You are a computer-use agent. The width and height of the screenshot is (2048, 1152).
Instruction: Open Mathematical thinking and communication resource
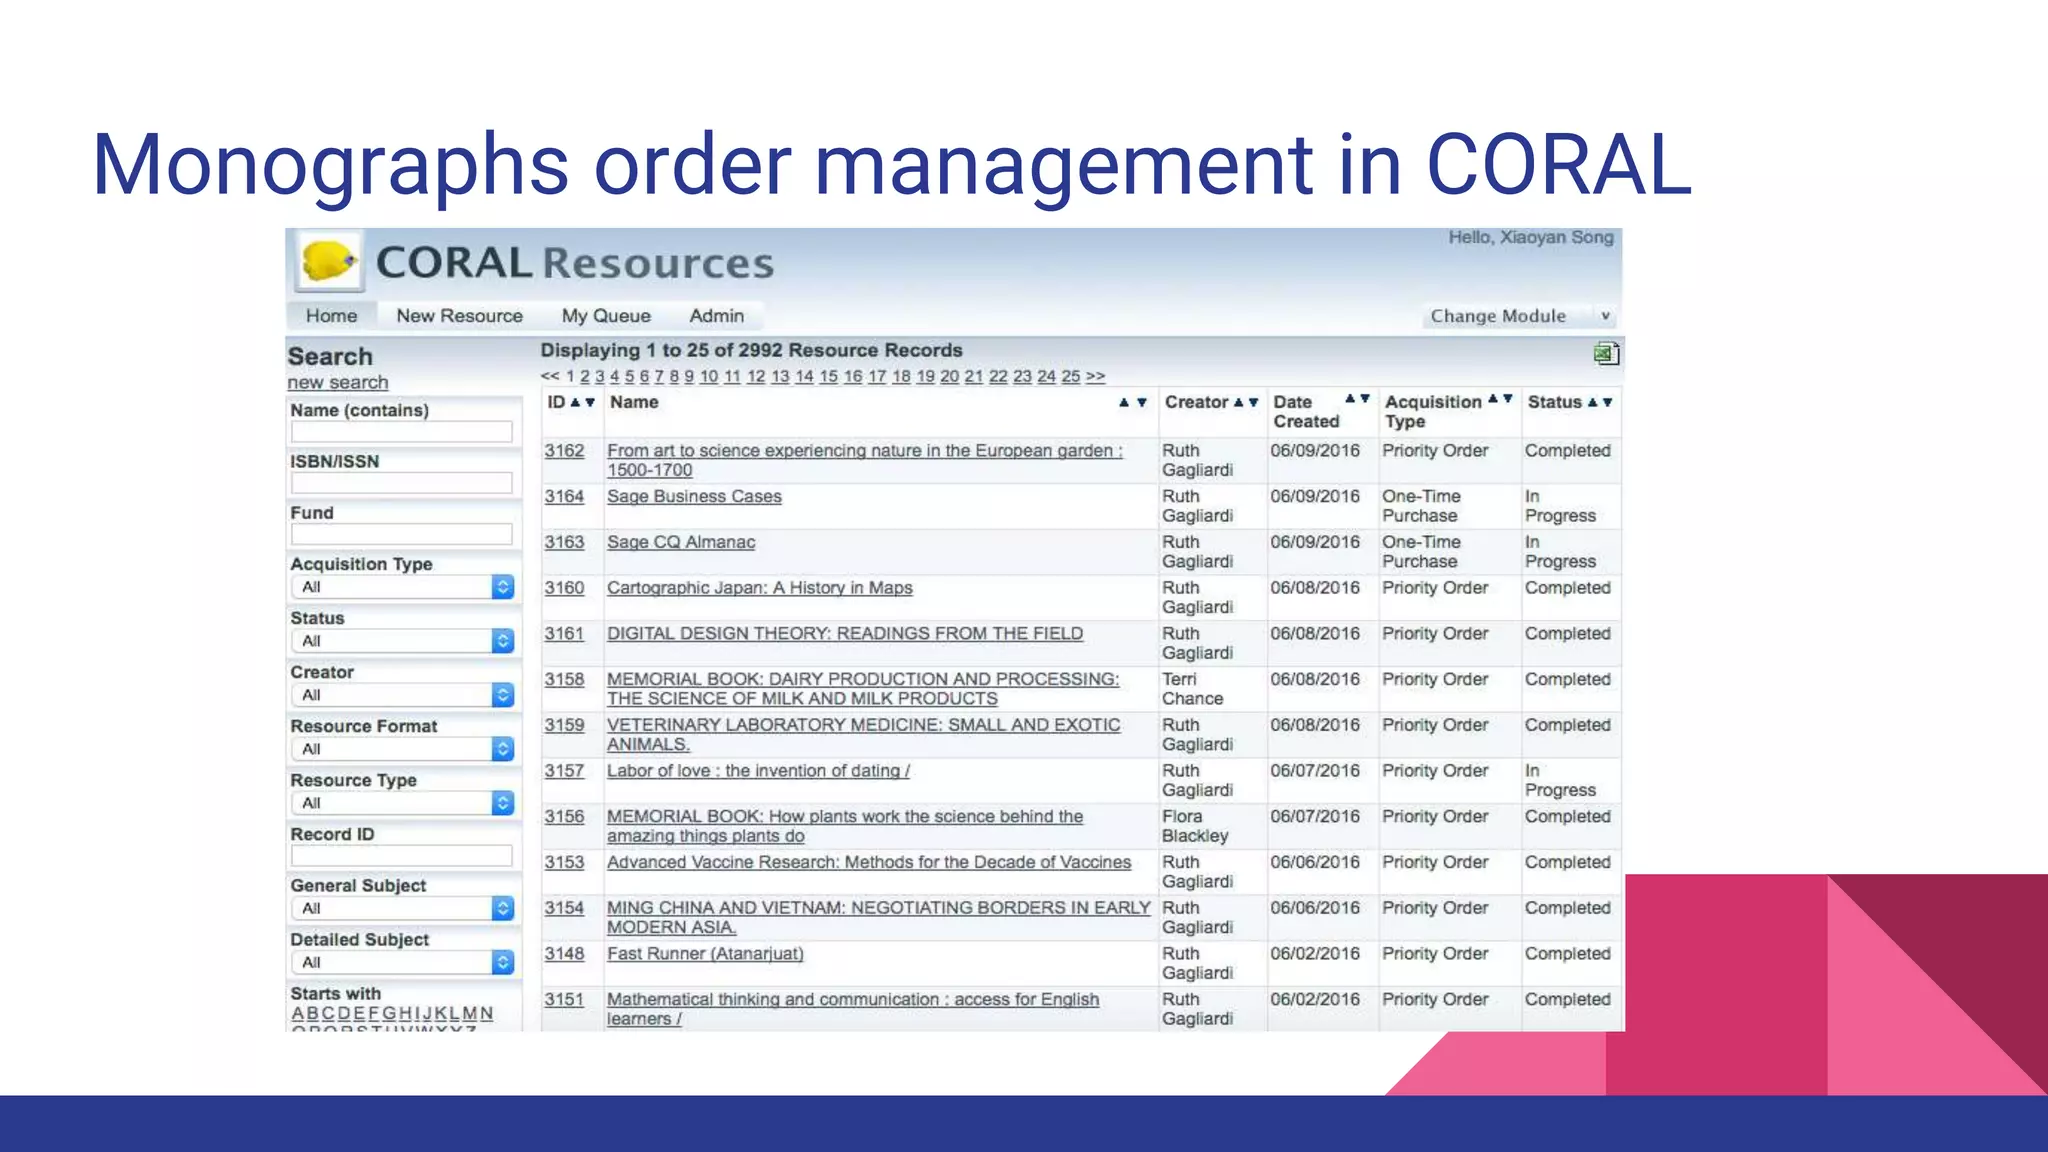point(853,1009)
